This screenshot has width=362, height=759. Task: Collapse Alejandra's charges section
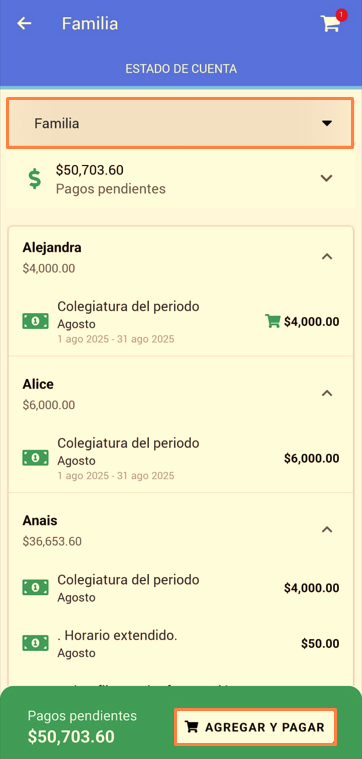coord(327,257)
